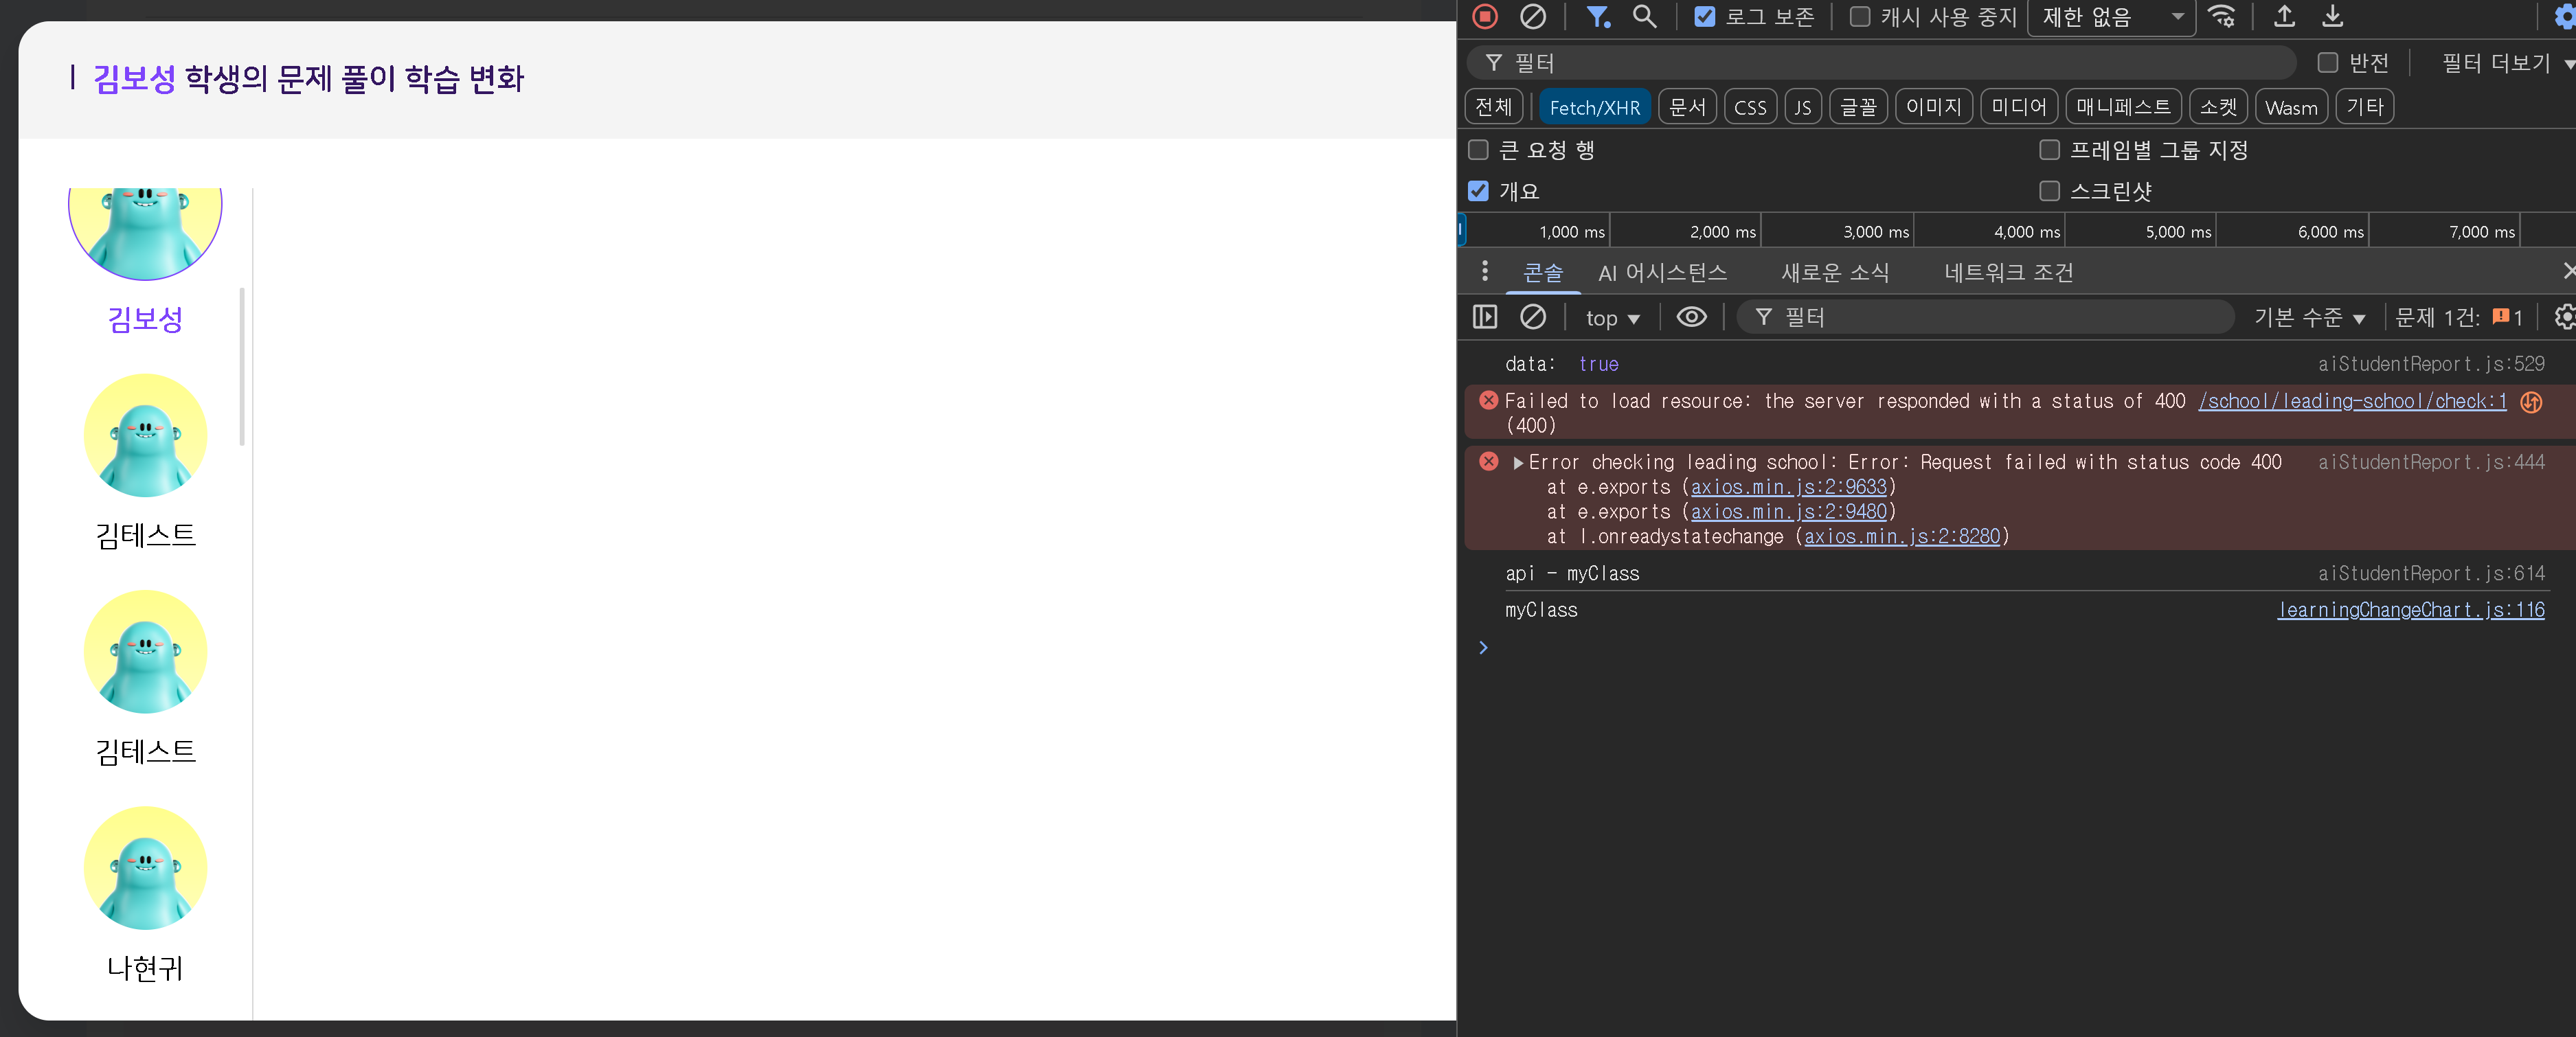
Task: Click the clear console icon
Action: point(1532,317)
